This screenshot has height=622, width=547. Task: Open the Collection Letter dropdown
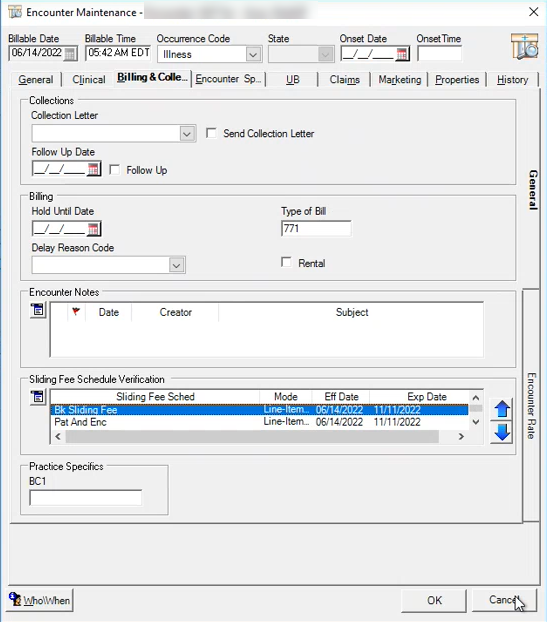coord(187,134)
